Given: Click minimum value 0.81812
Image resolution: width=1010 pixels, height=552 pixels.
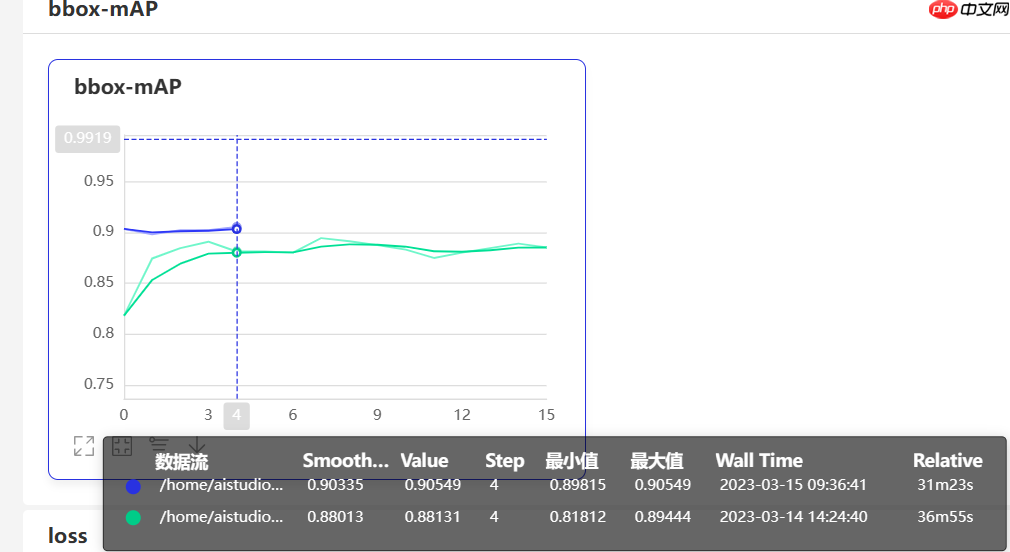Looking at the screenshot, I should pyautogui.click(x=577, y=517).
